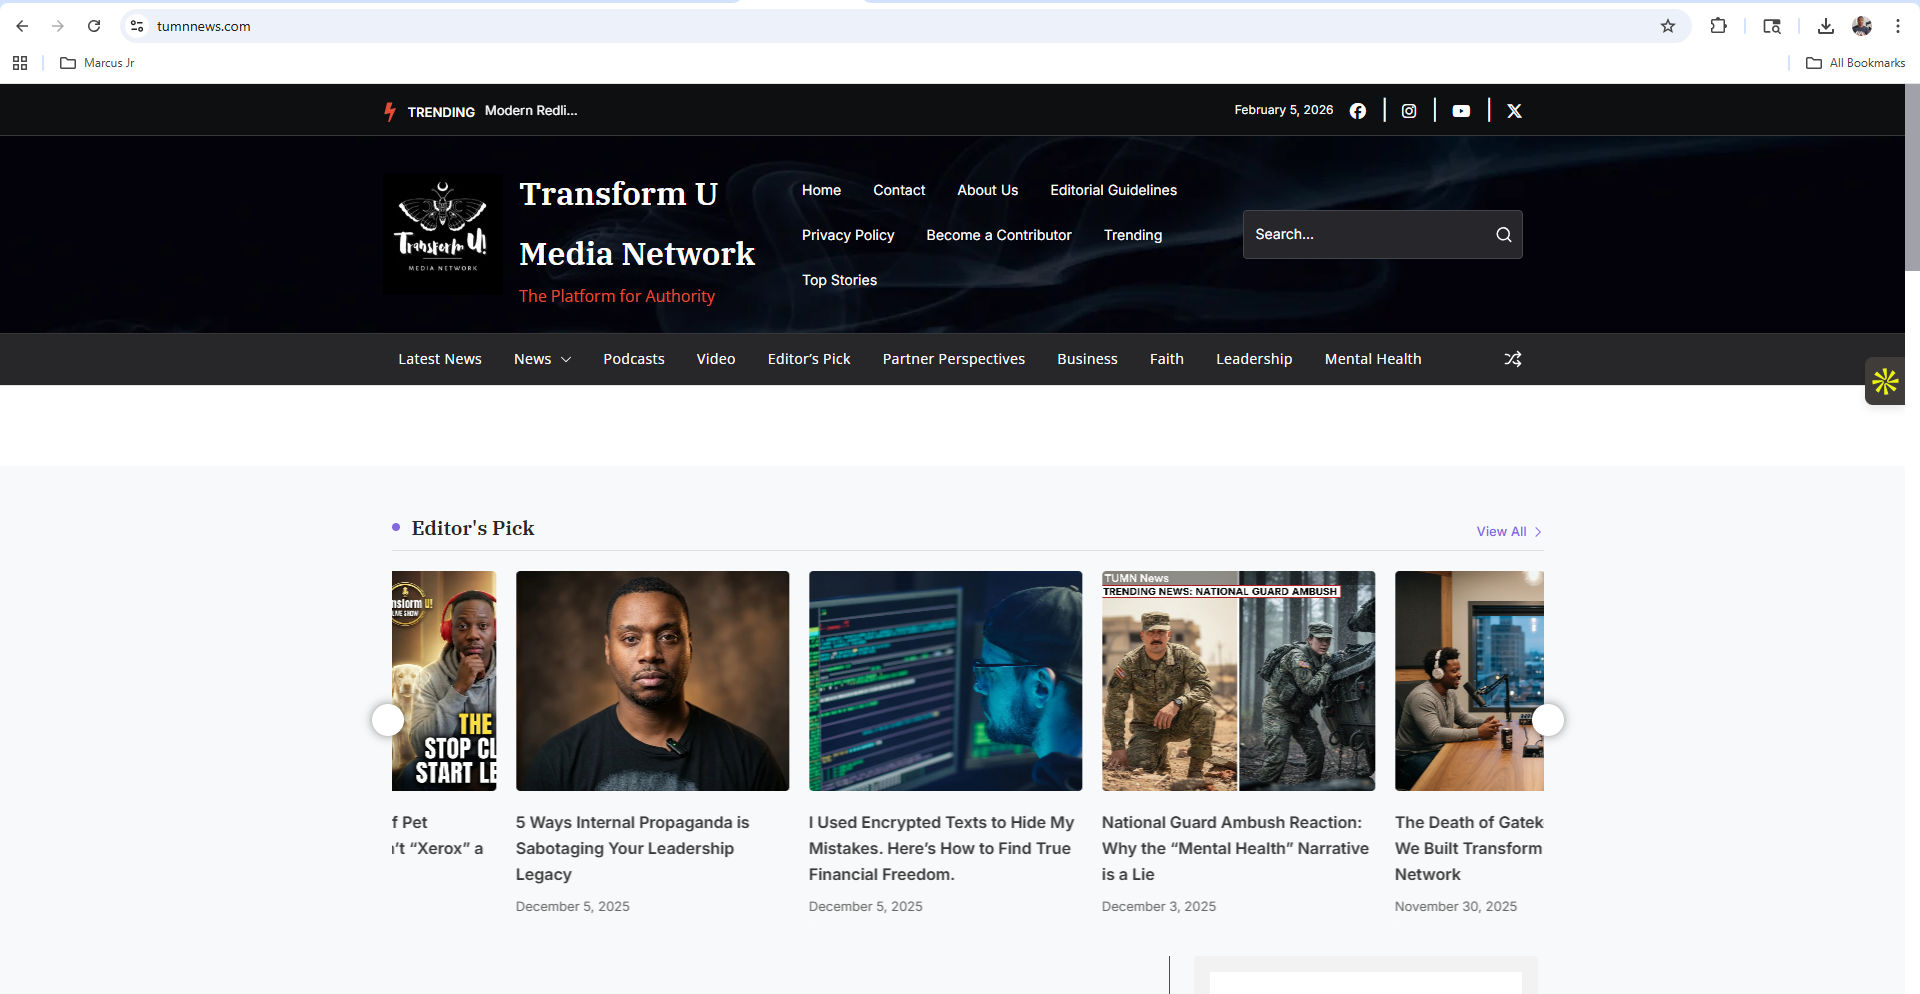Bookmark this page with the star icon
Screen dimensions: 1920x994
pos(1667,26)
